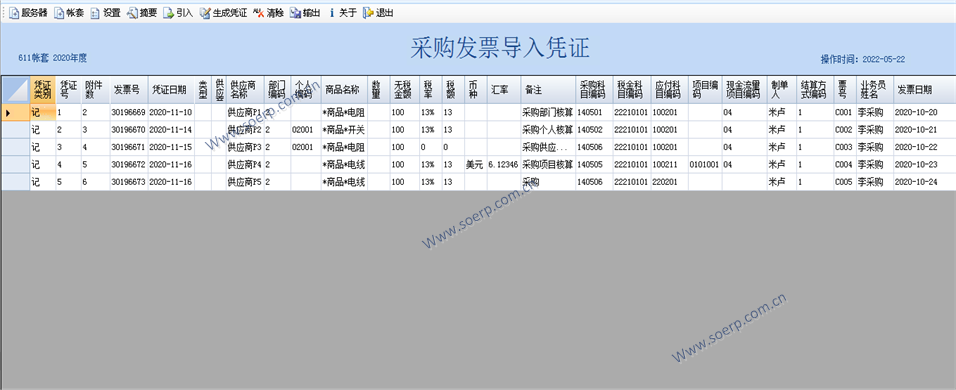Click the 商品名称 column header
Viewport: 956px width, 390px height.
[x=344, y=90]
